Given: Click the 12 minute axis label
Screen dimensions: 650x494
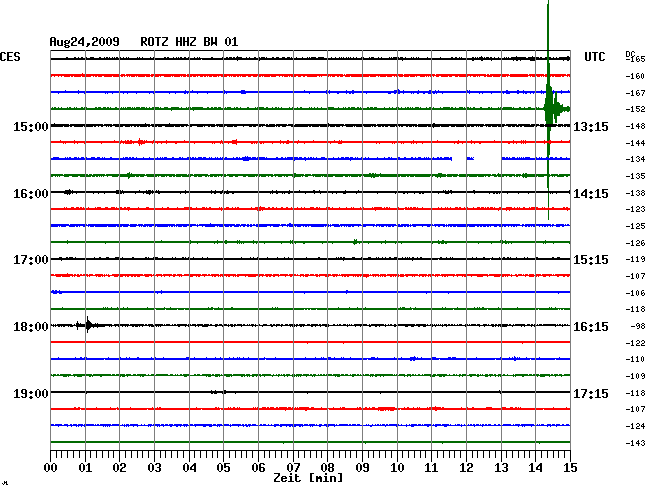Looking at the screenshot, I should pyautogui.click(x=466, y=468).
